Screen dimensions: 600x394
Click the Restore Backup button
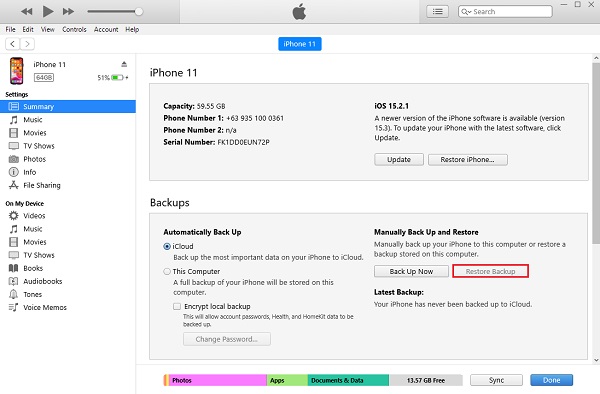coord(491,271)
